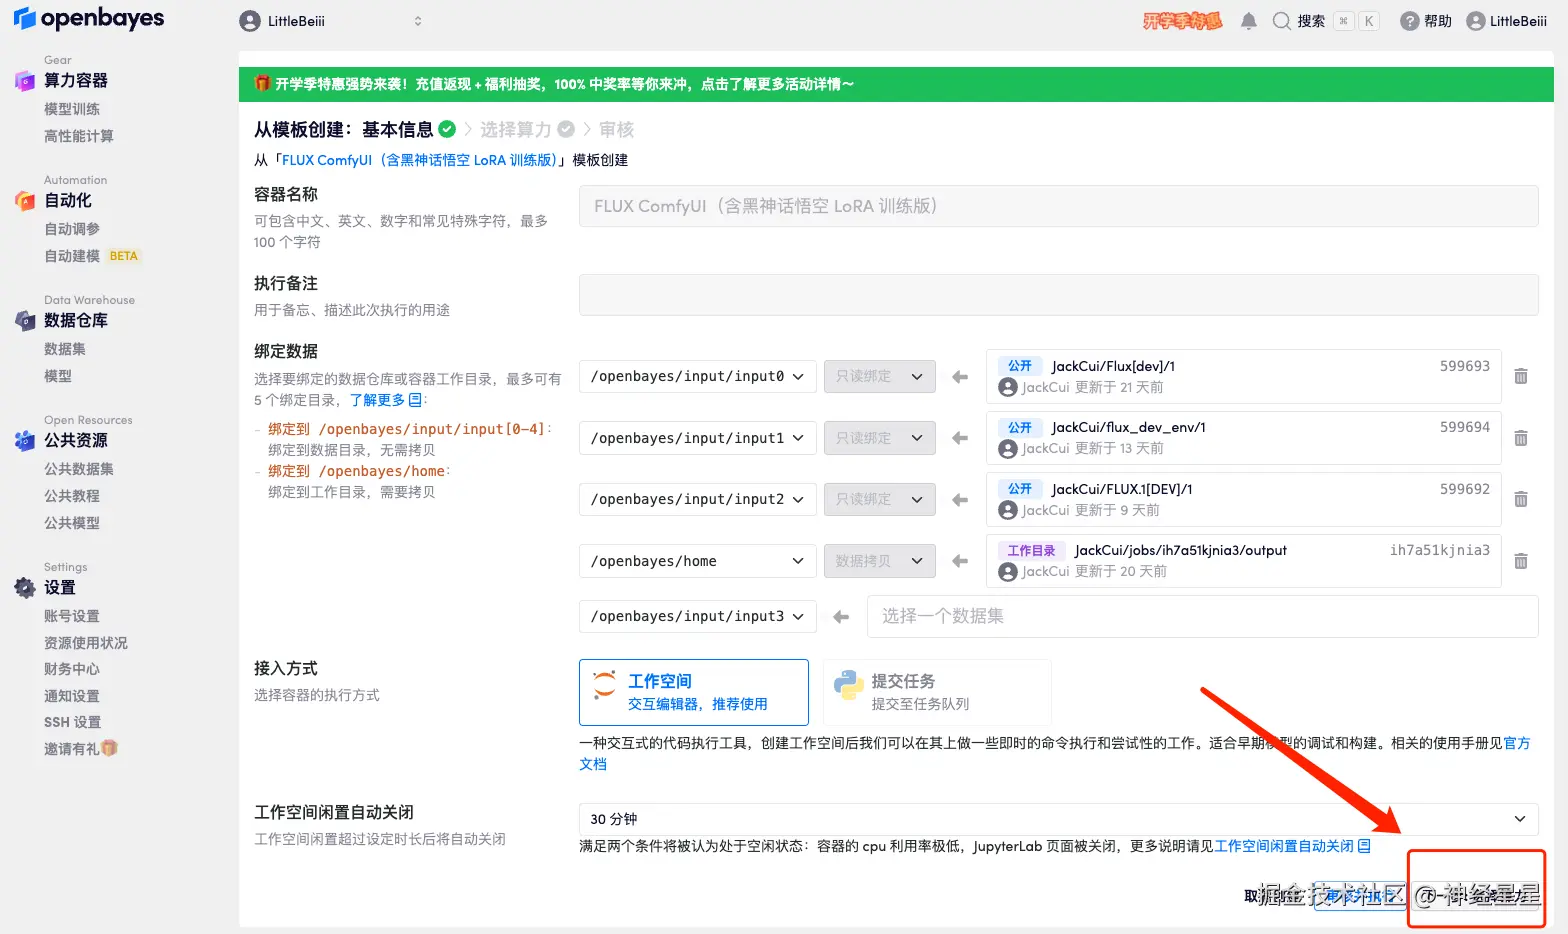Click the 执行备注 input field

pos(1058,295)
